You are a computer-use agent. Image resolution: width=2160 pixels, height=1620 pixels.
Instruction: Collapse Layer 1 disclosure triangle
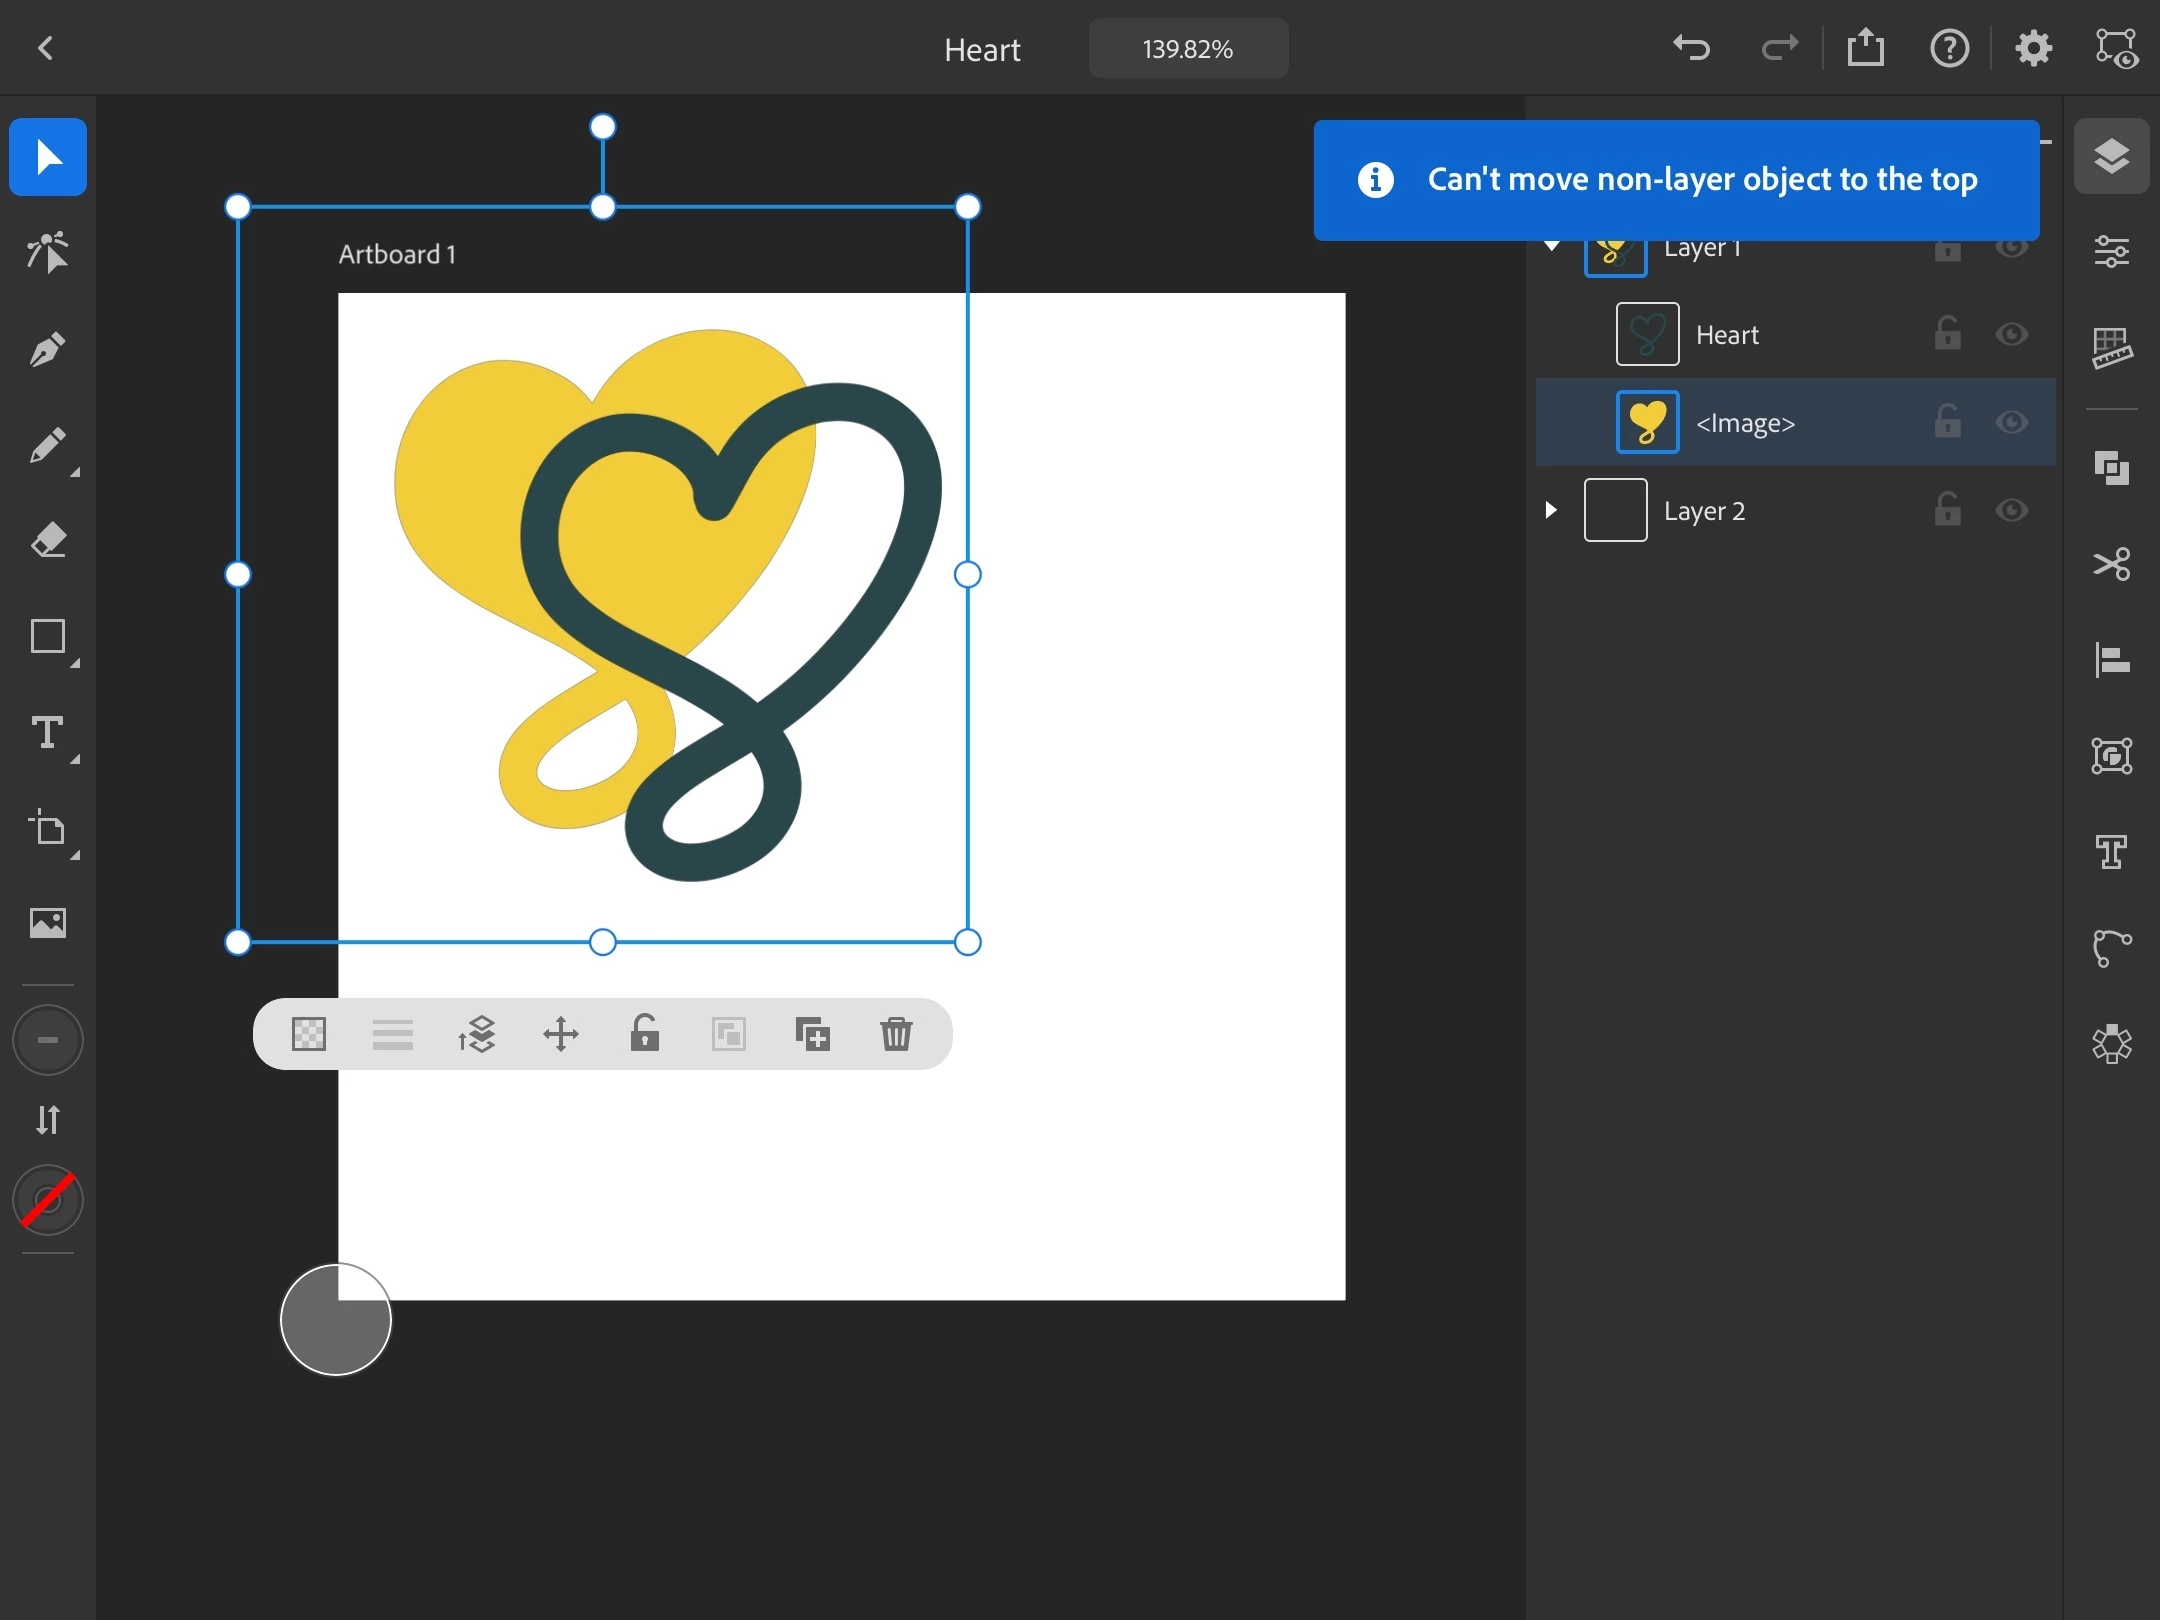coord(1552,246)
